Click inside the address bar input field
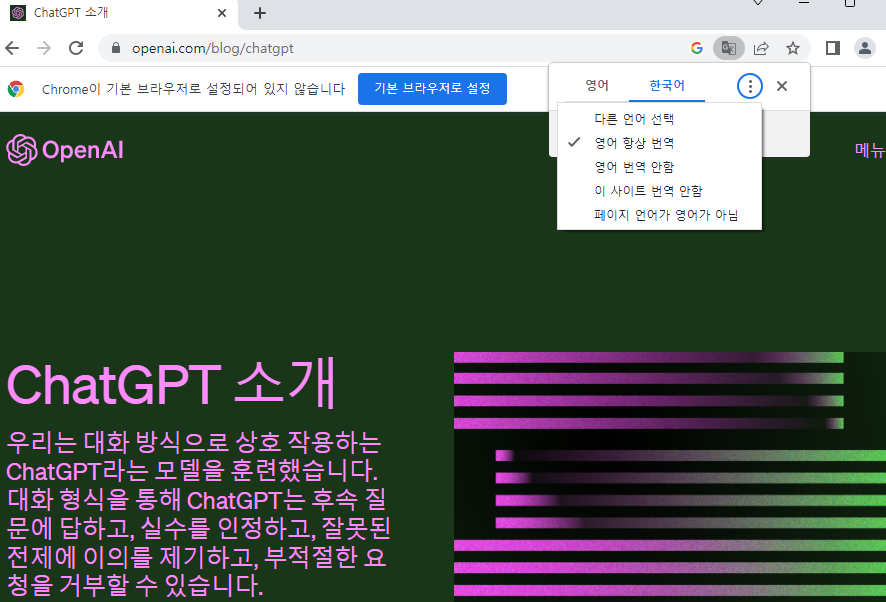Viewport: 886px width, 602px height. click(x=300, y=47)
